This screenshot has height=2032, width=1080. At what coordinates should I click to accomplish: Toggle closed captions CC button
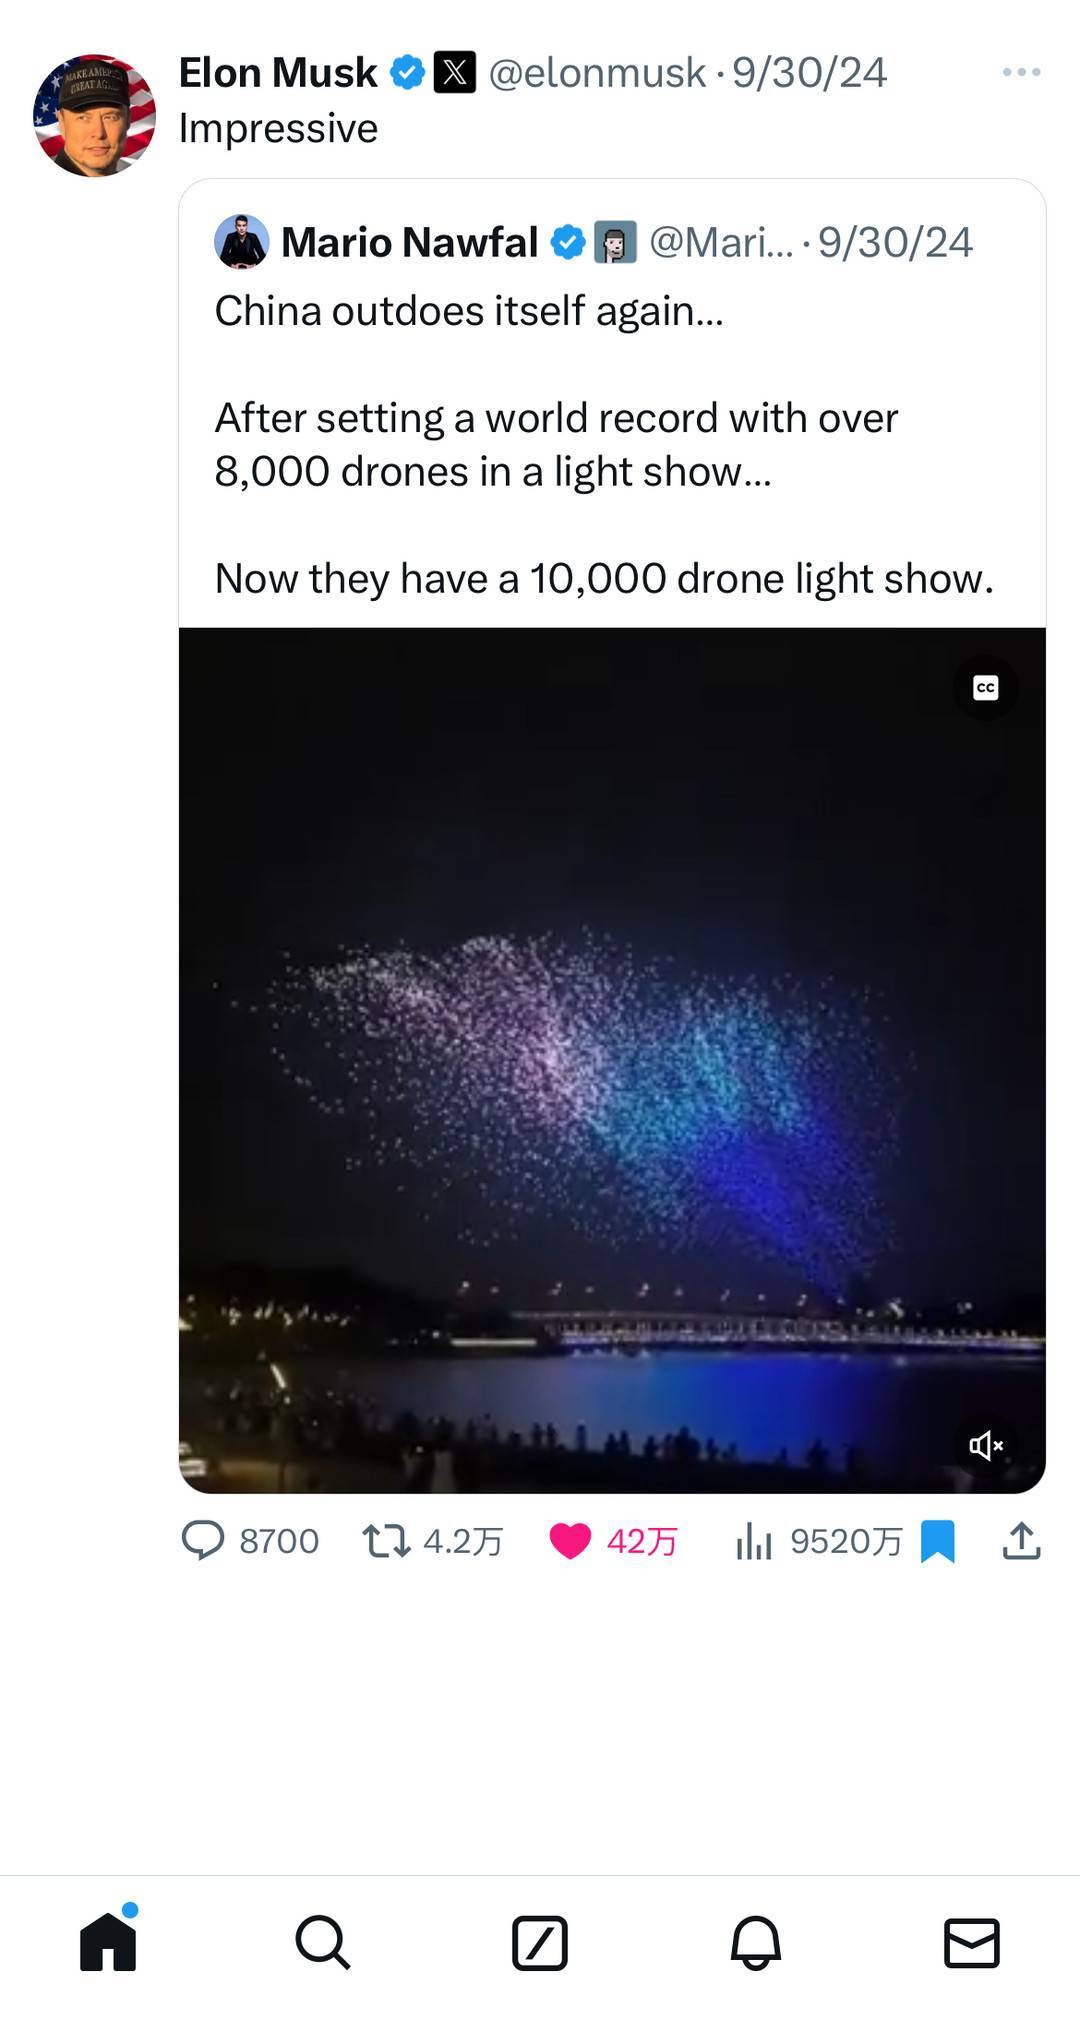coord(985,688)
